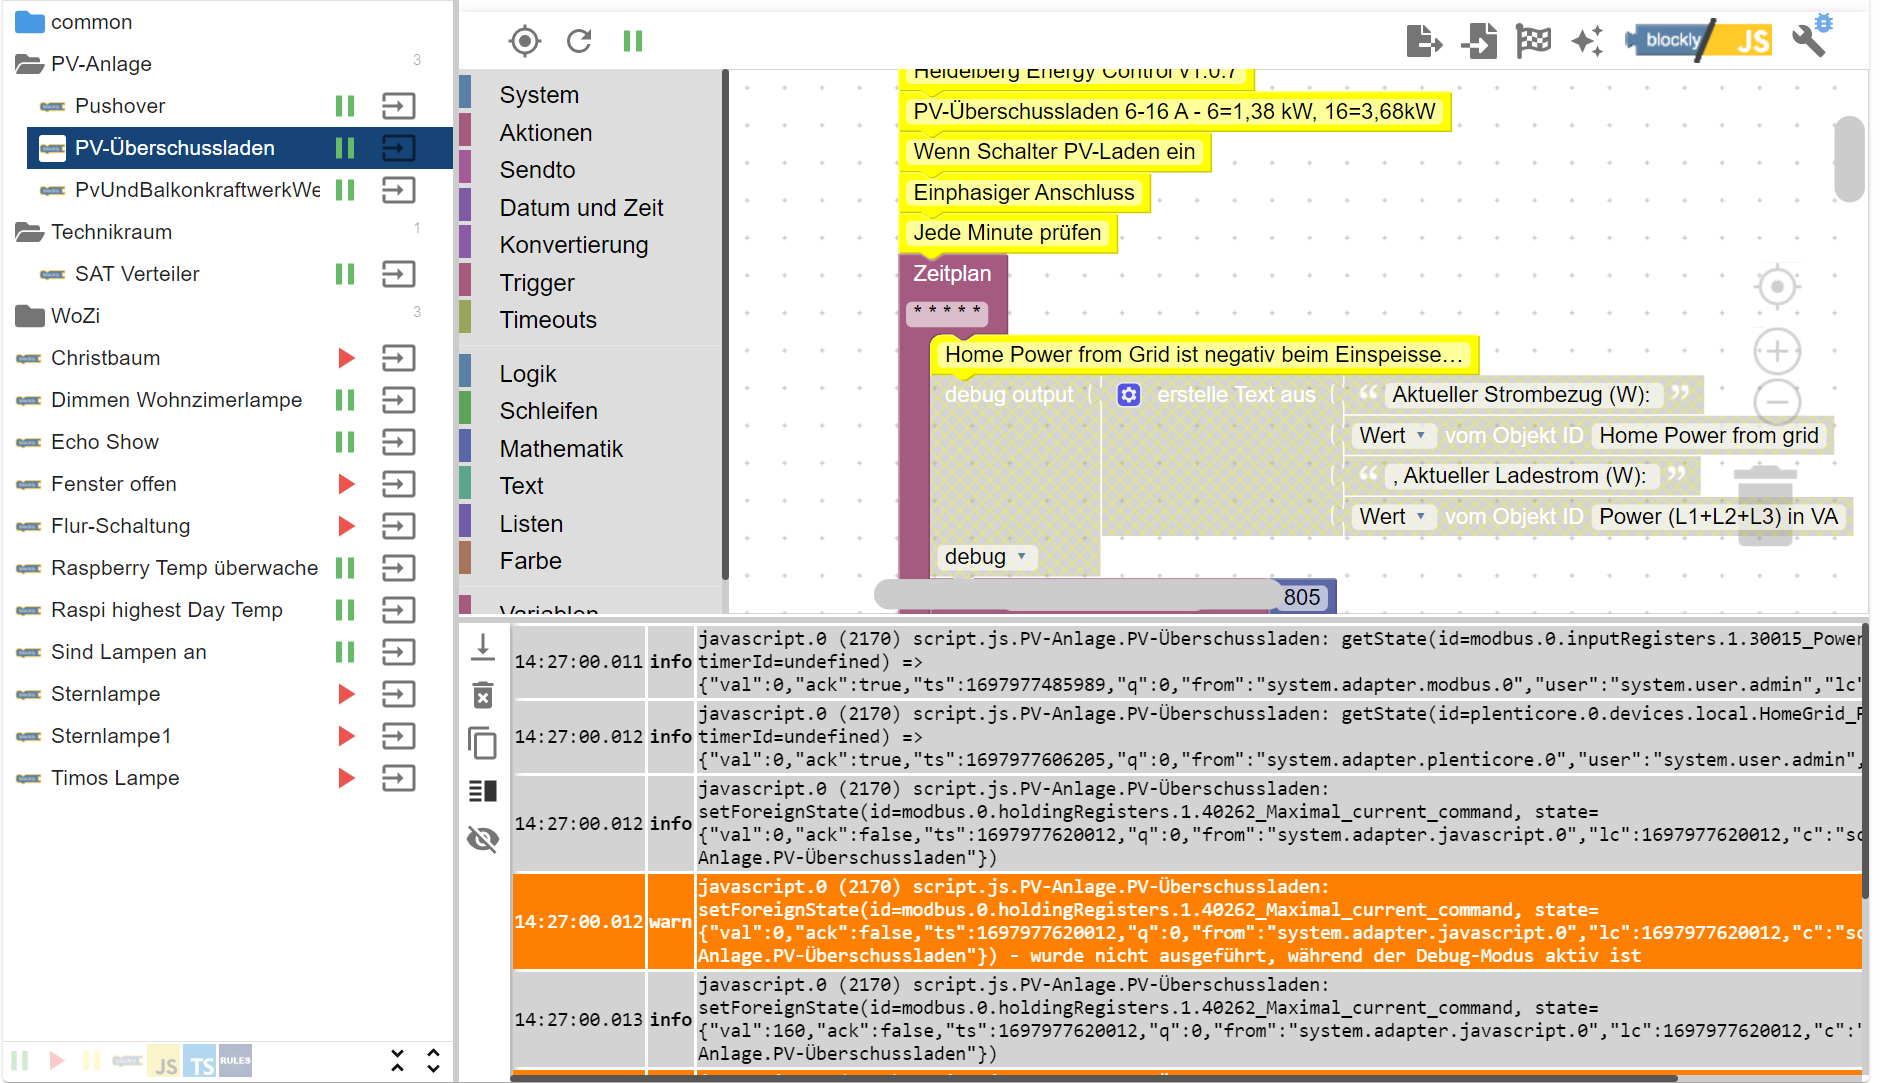The width and height of the screenshot is (1881, 1083).
Task: Open Wert dropdown for Home Power from grid
Action: (1394, 436)
